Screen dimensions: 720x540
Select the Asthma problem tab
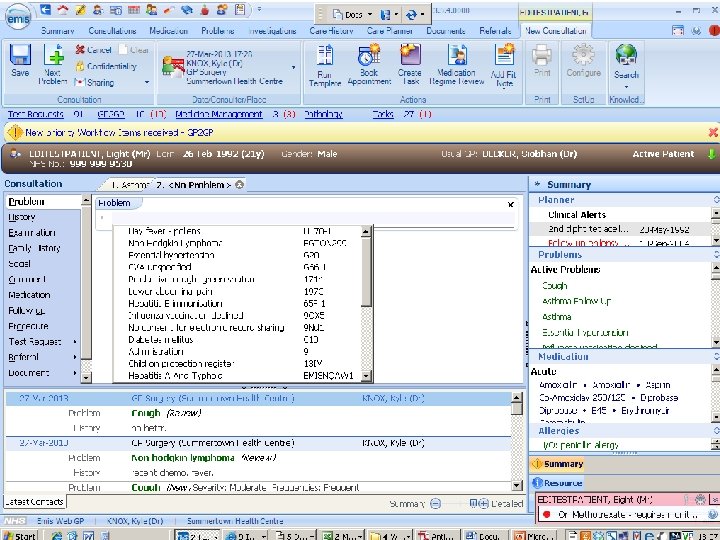point(130,185)
